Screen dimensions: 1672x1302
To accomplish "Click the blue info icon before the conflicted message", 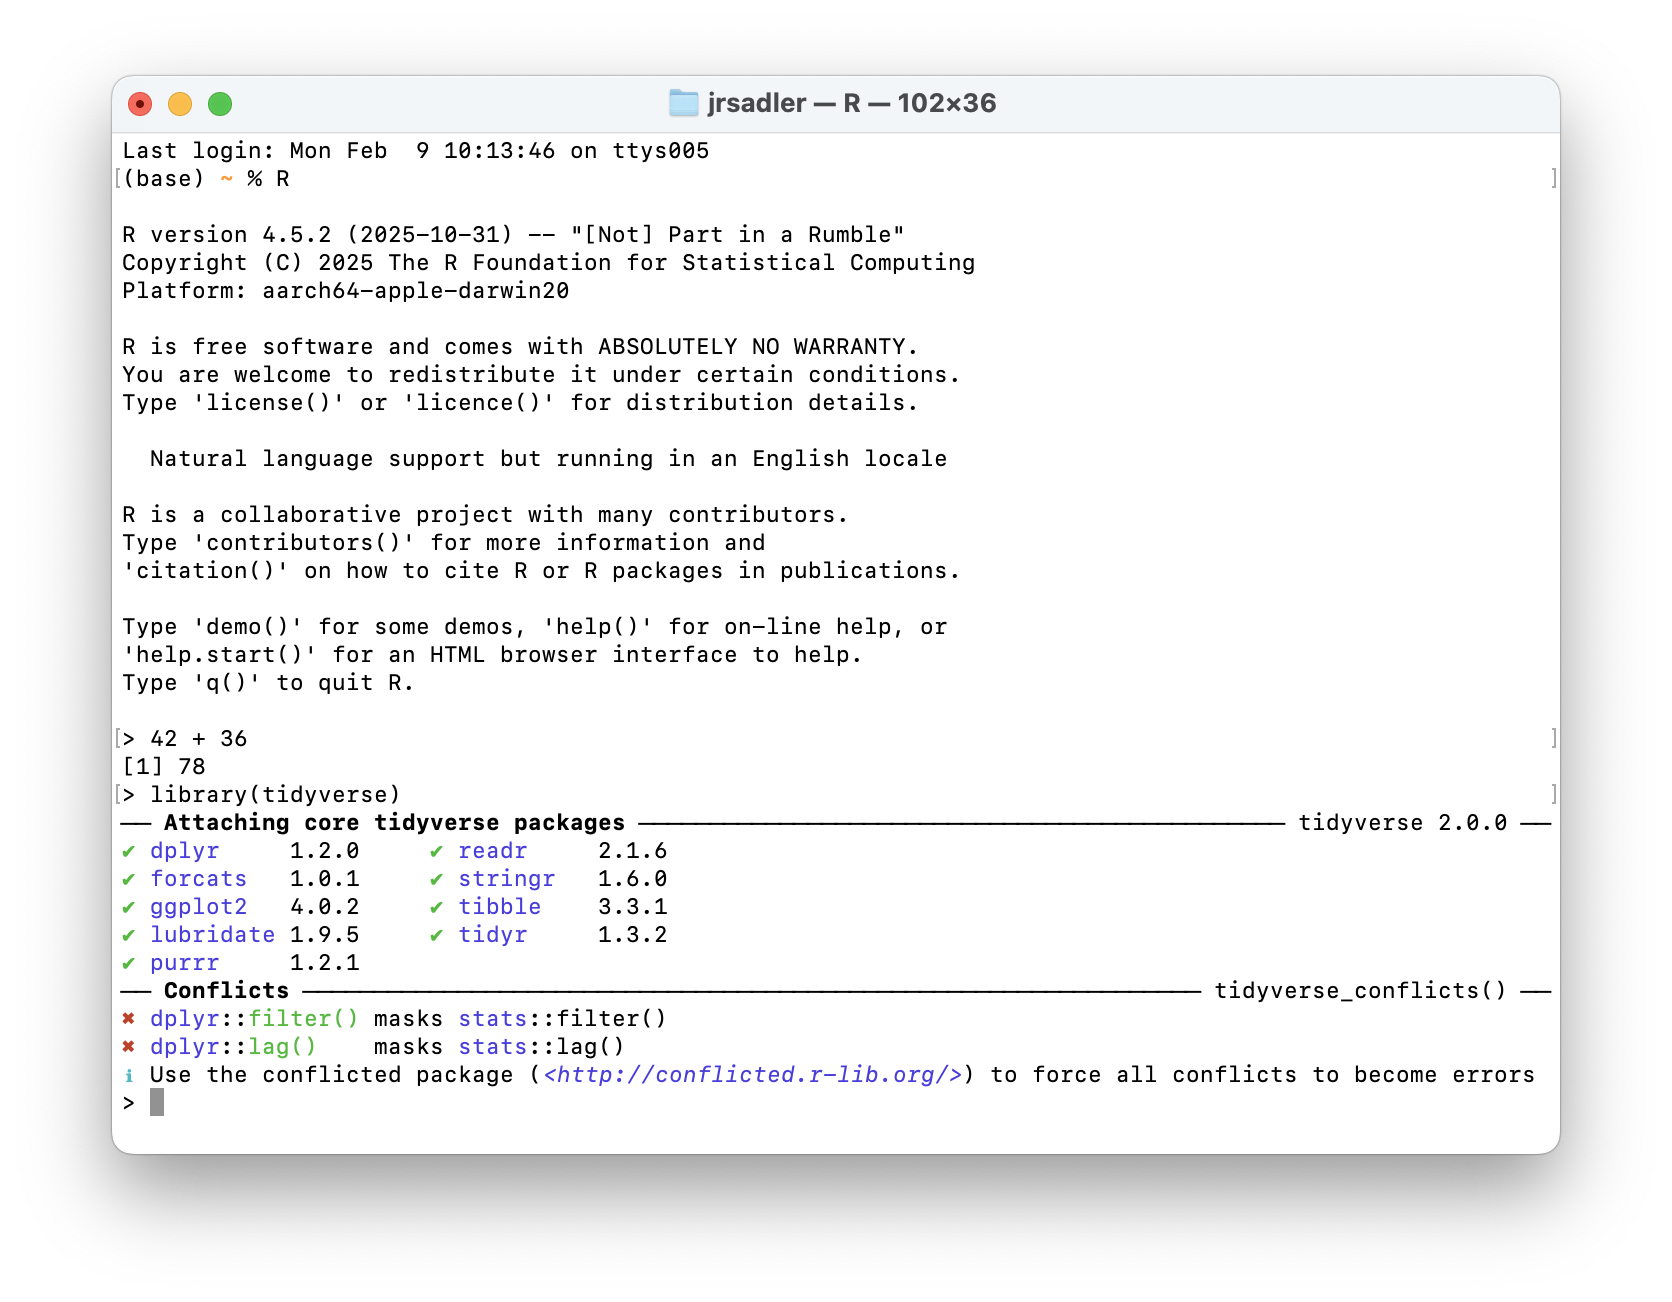I will [128, 1075].
